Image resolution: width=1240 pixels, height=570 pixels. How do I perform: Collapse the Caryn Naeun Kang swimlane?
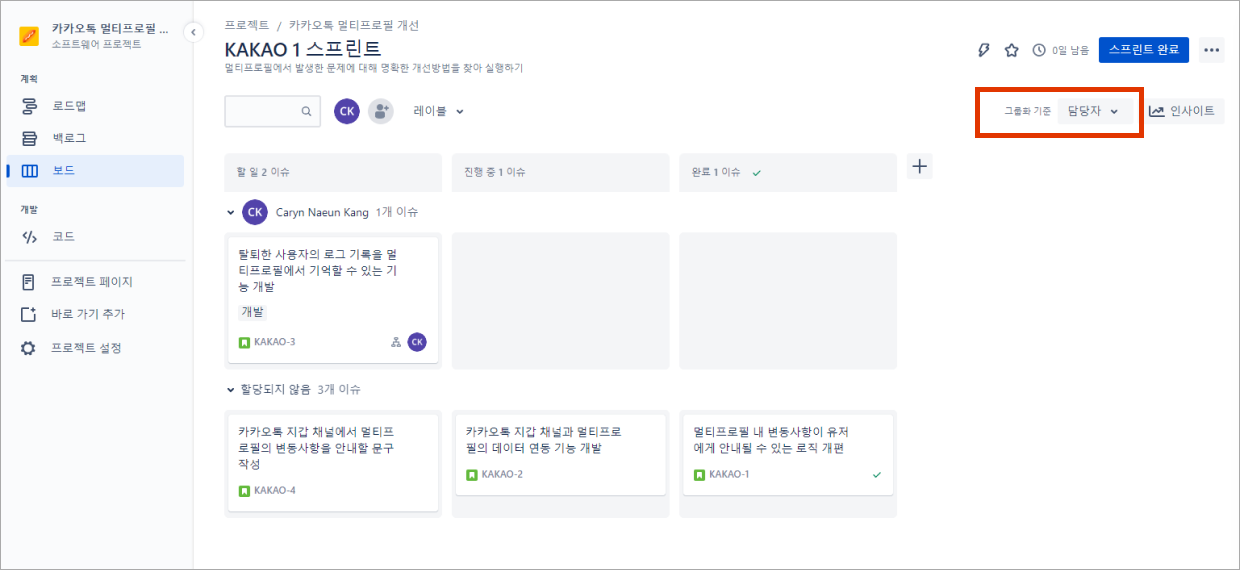click(231, 212)
